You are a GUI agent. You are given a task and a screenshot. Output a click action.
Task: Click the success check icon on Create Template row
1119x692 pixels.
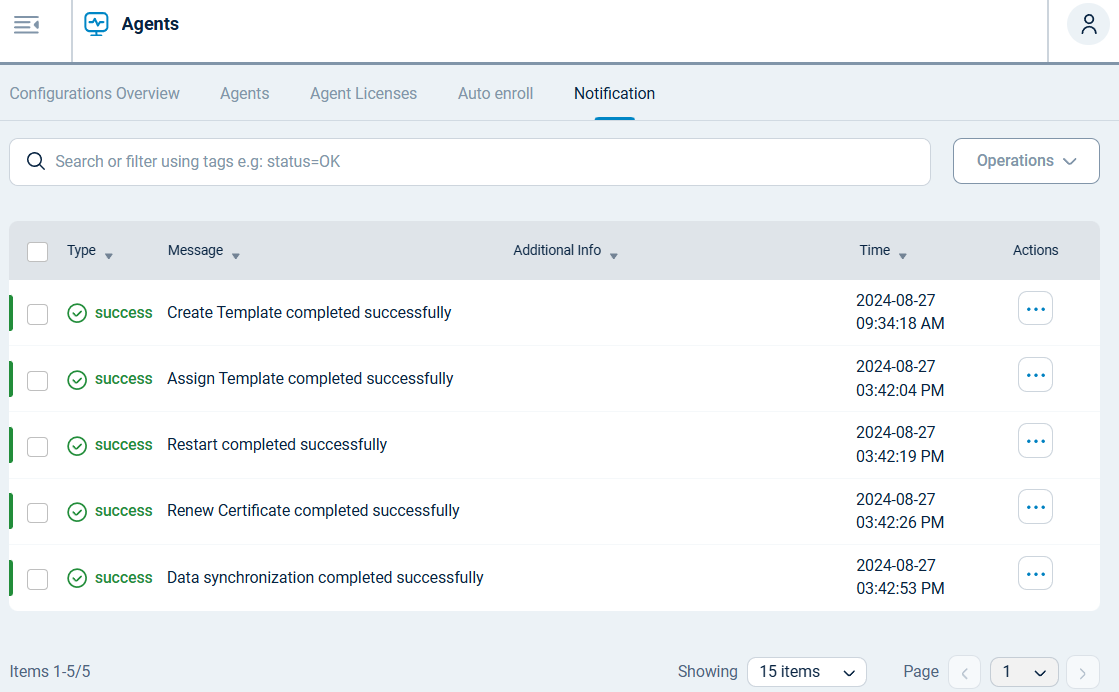[77, 313]
